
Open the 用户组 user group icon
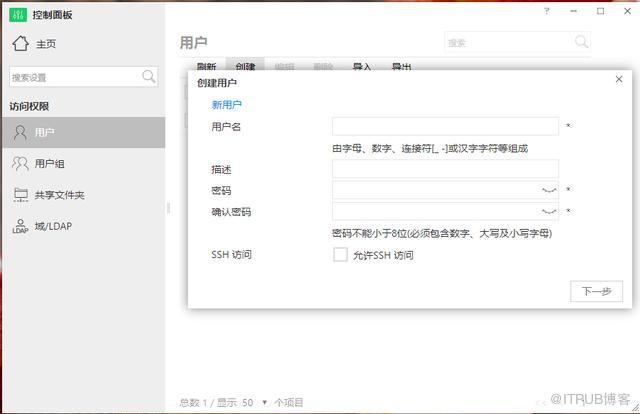(x=20, y=163)
